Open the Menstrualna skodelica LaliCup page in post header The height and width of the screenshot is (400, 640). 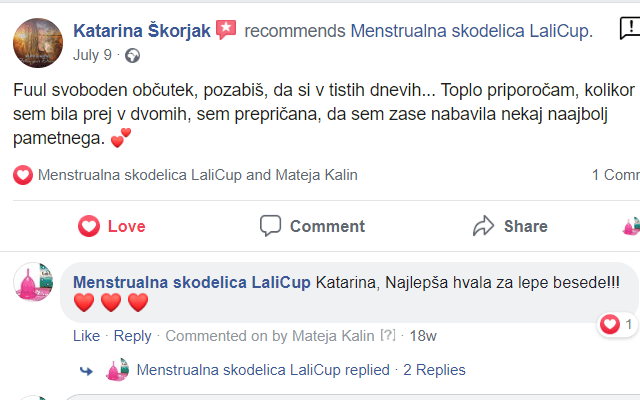[x=471, y=31]
